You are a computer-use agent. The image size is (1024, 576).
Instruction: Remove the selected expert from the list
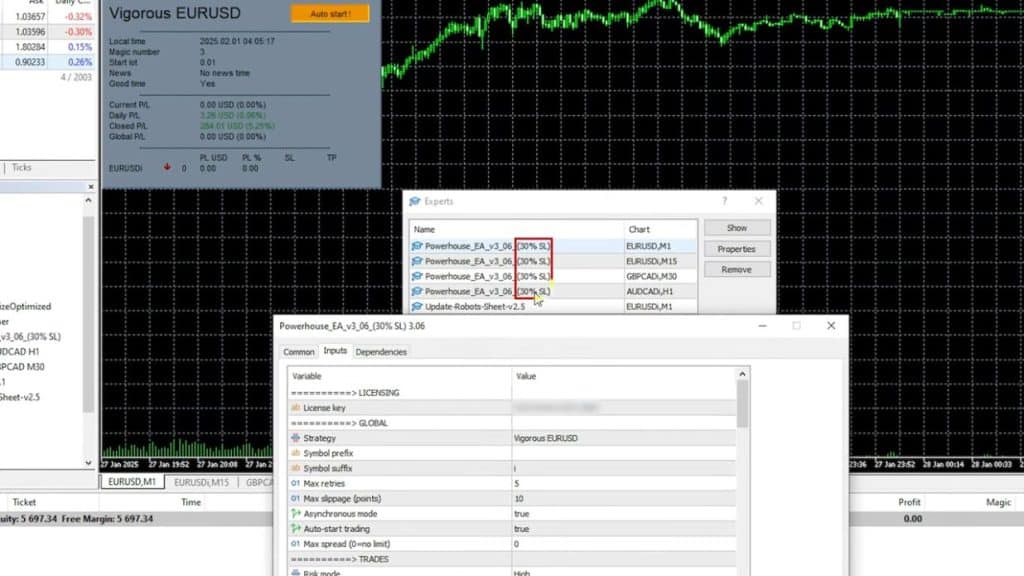click(x=736, y=269)
